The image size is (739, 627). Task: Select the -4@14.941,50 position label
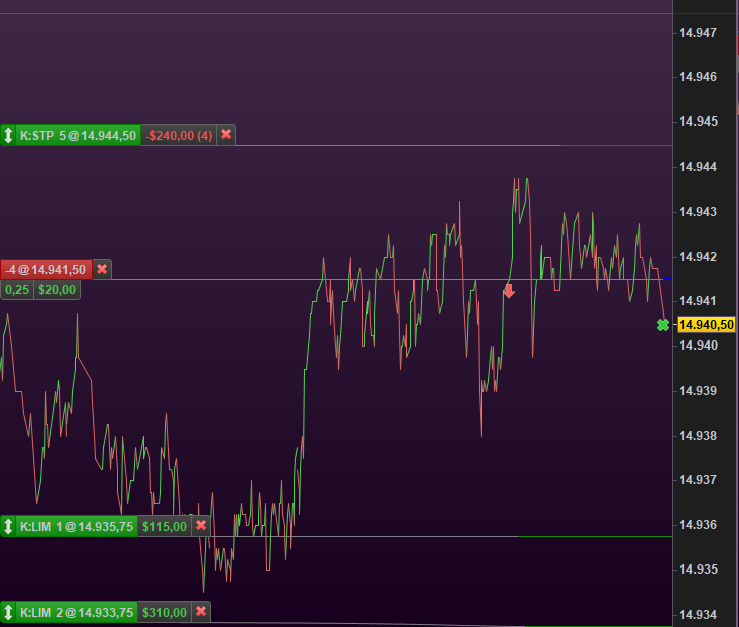point(46,269)
